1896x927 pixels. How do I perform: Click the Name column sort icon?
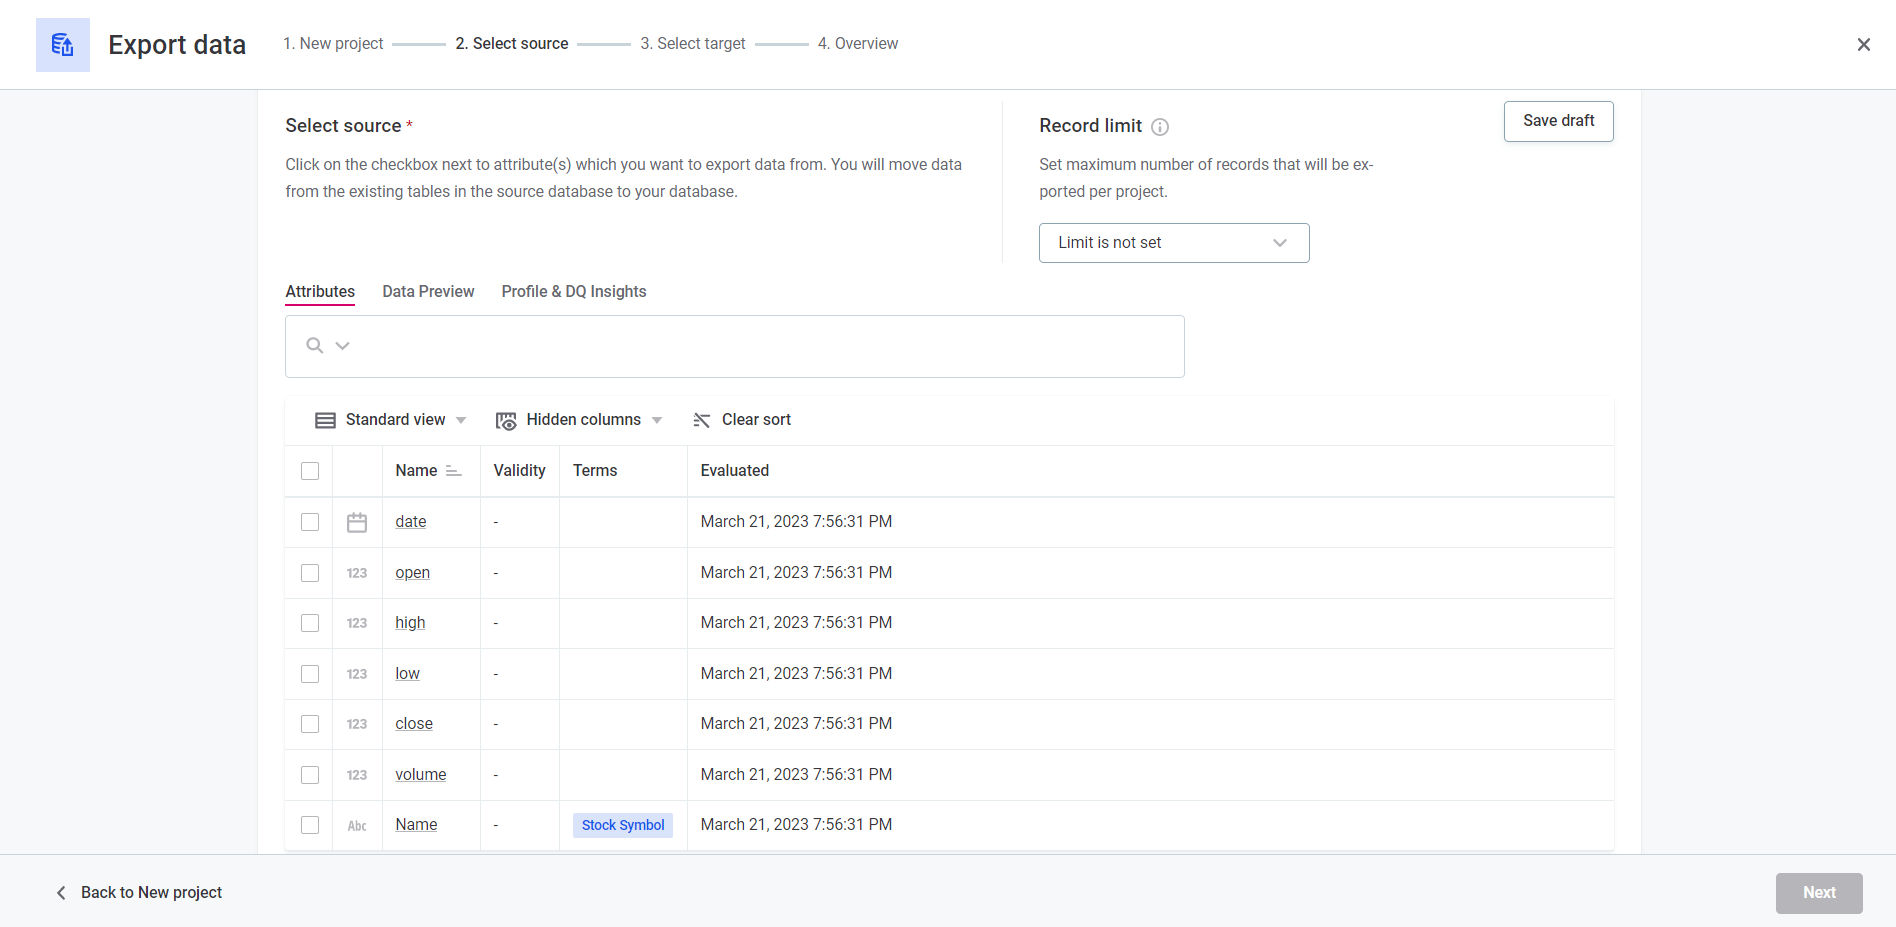click(453, 471)
